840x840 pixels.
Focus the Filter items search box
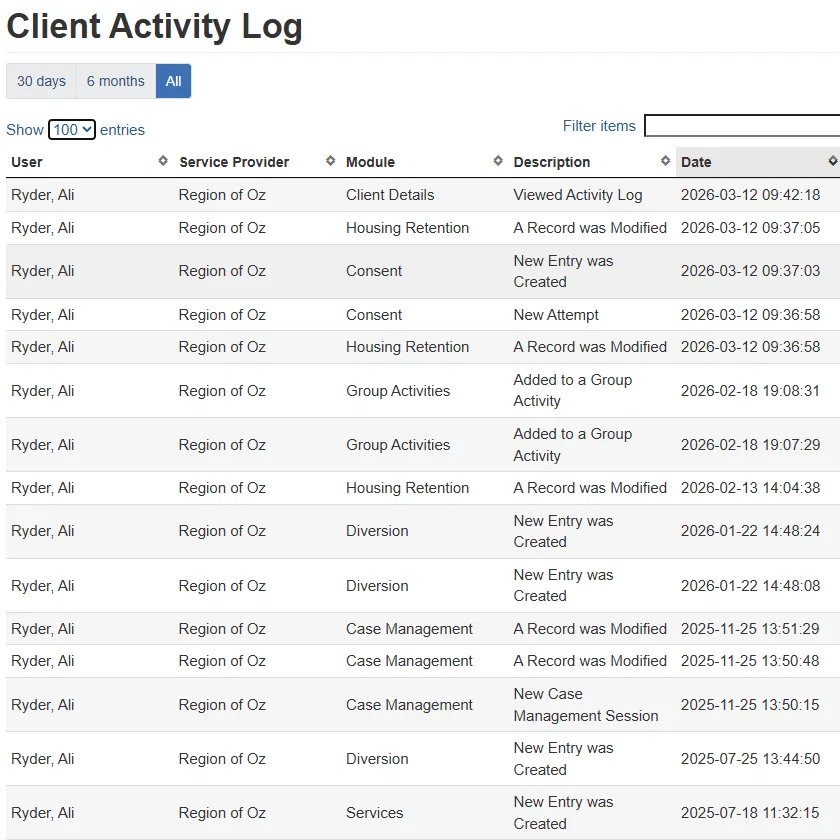point(741,126)
